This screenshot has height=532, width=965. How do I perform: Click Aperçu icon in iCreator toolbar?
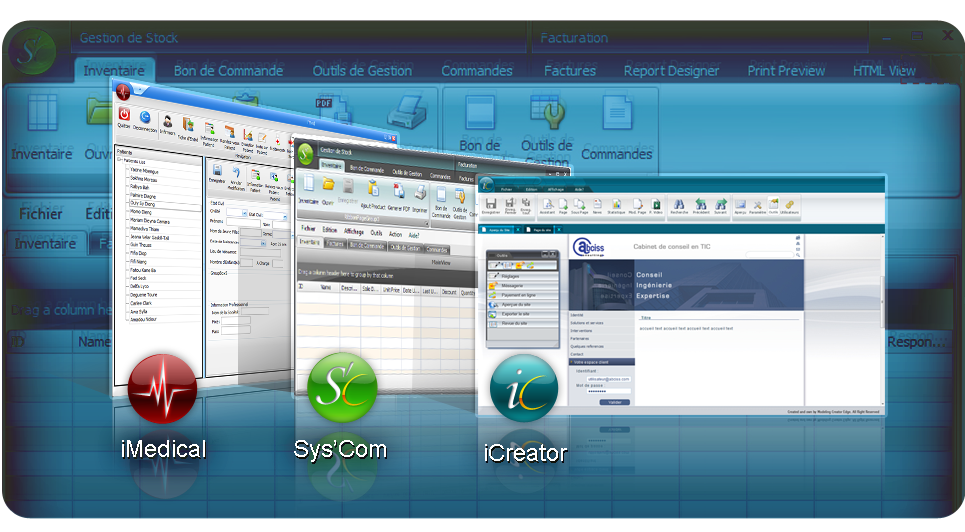(x=740, y=204)
